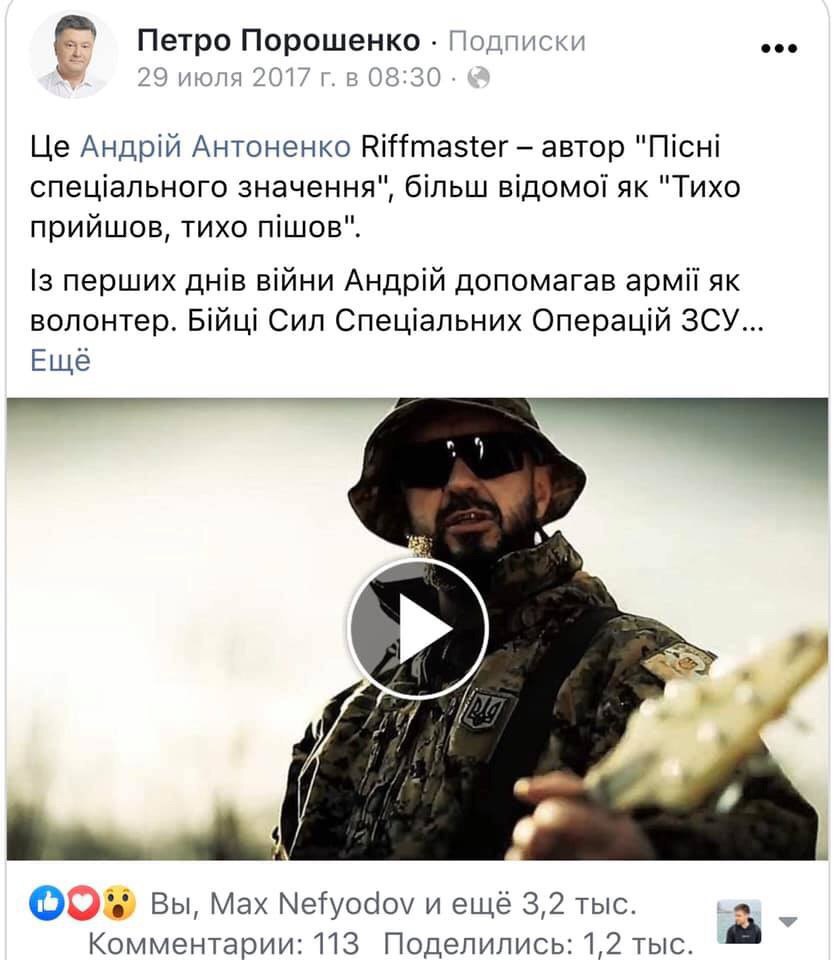Click Petro Poroshenko's profile picture
Screen dimensions: 834x960
click(72, 55)
